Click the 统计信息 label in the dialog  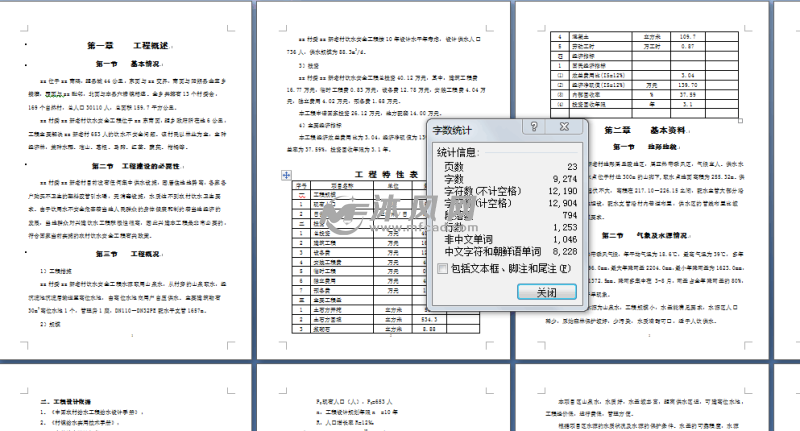(457, 152)
